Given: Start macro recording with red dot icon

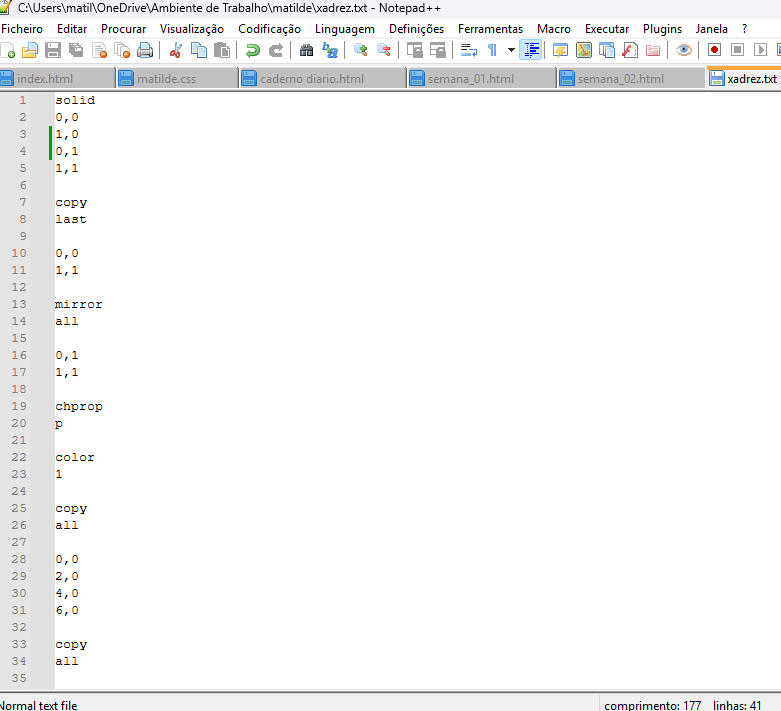Looking at the screenshot, I should tap(714, 50).
